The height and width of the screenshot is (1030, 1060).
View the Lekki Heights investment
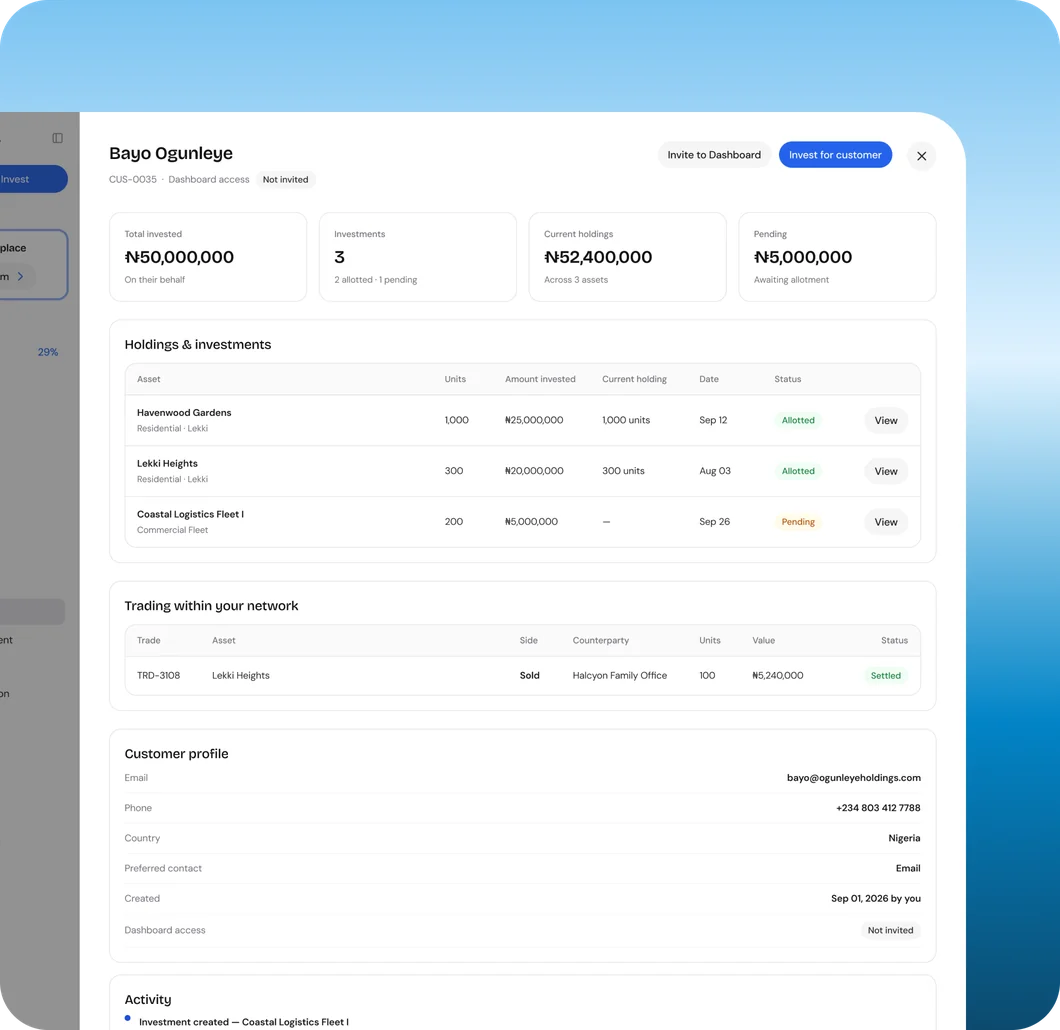click(886, 471)
